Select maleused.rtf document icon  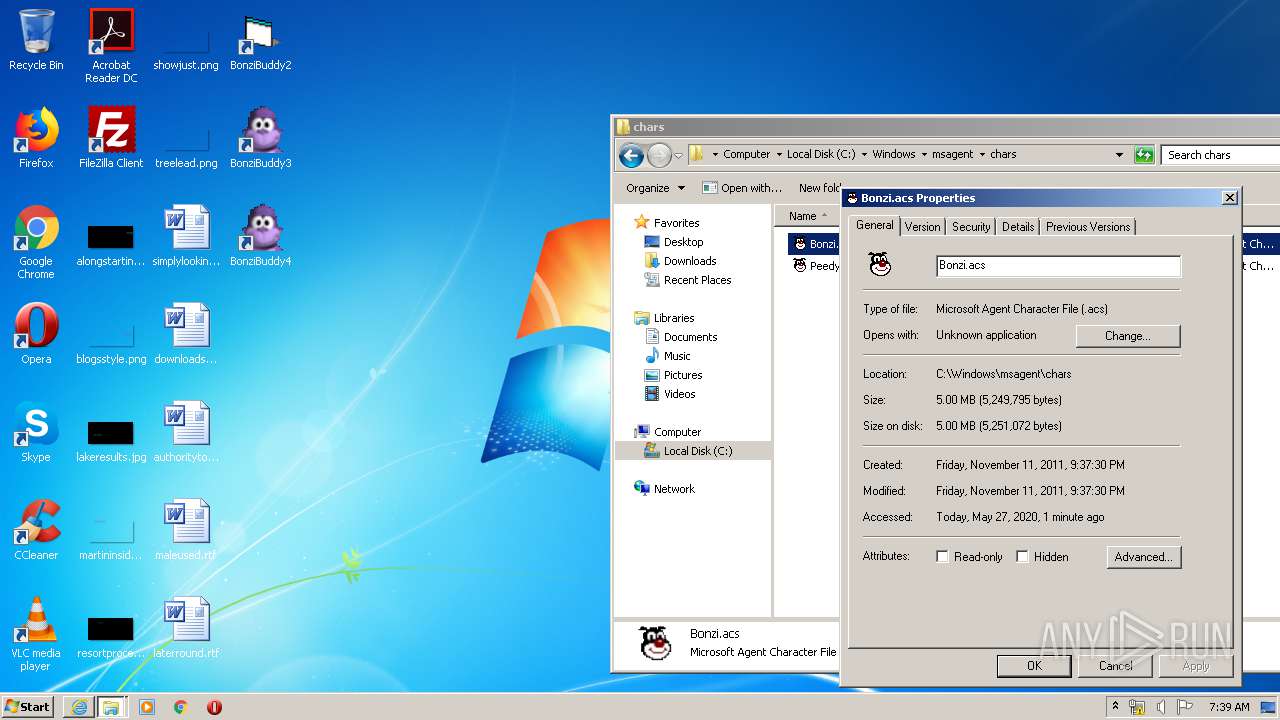point(186,530)
